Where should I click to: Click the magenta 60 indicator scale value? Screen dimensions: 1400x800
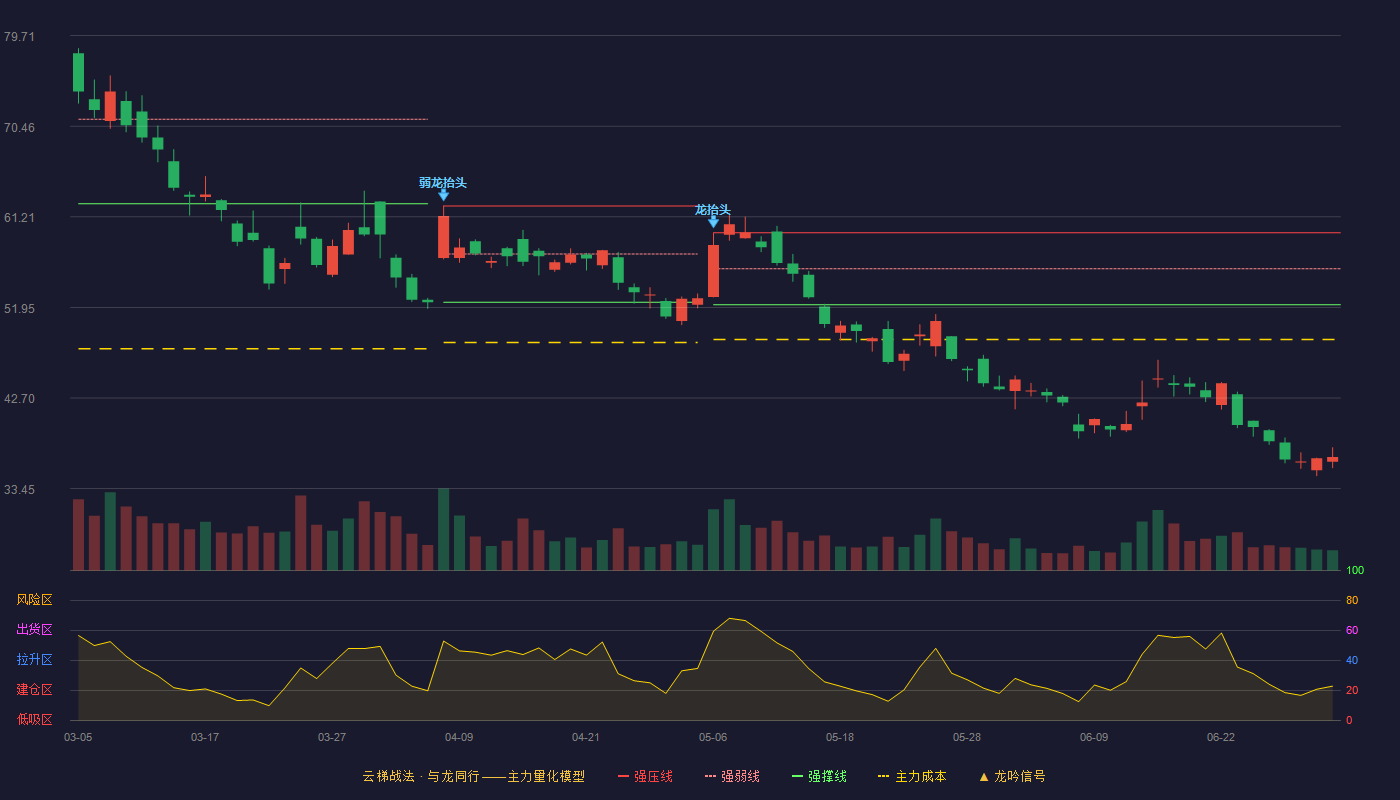point(1352,630)
